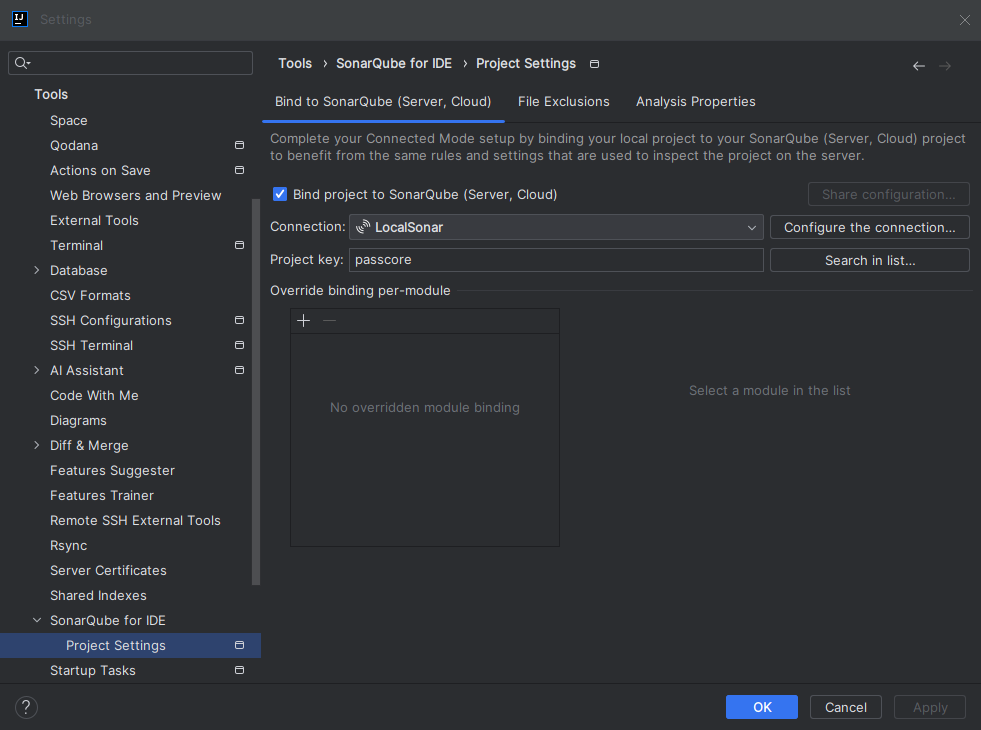Click the project-level marker icon beside Actions on Save
The image size is (981, 730).
pos(239,170)
